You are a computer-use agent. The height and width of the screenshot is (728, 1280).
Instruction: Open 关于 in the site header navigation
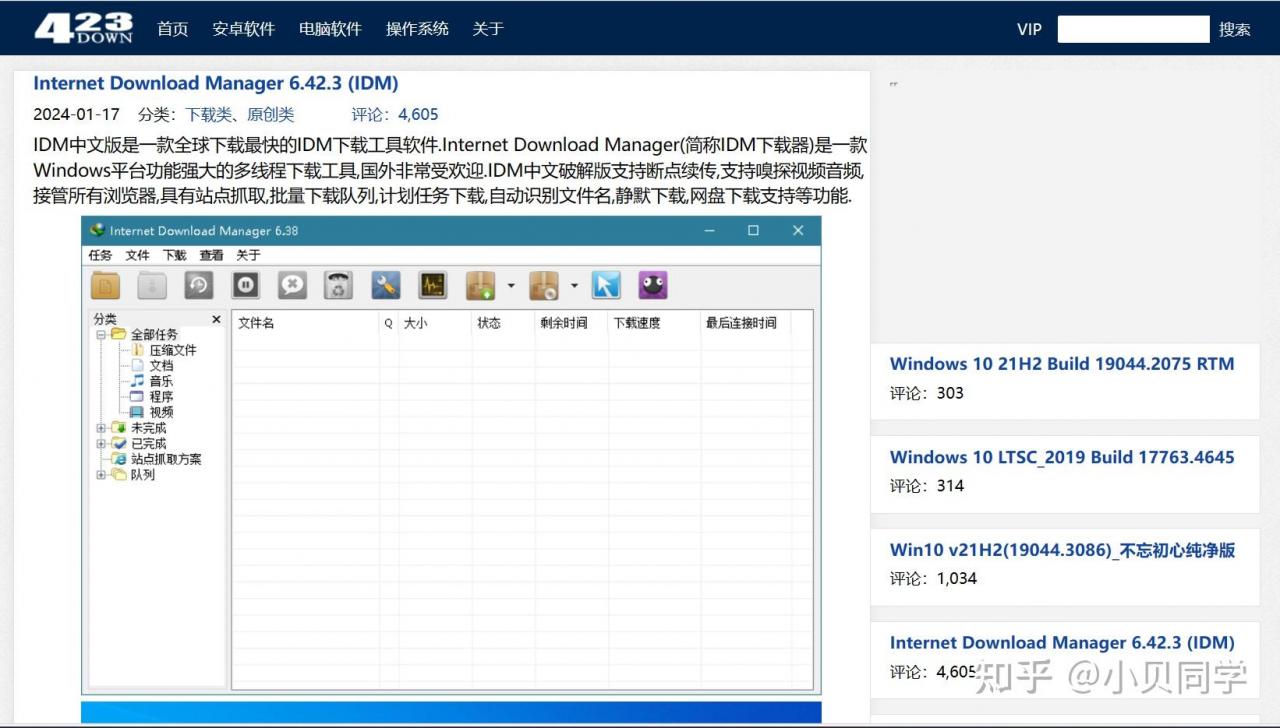[488, 29]
